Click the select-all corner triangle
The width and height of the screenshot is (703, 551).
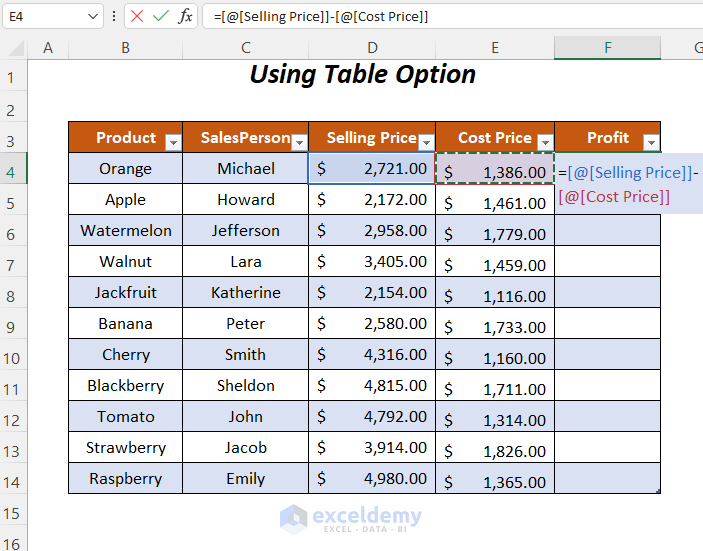click(x=14, y=48)
